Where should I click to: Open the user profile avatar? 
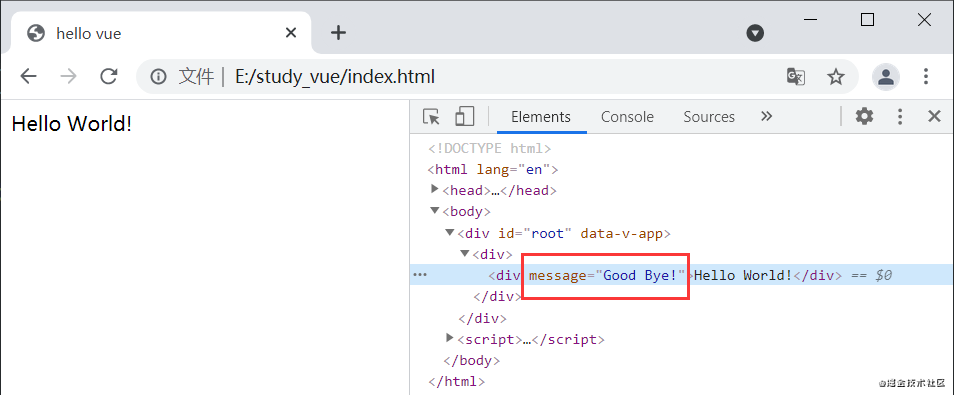pos(886,77)
